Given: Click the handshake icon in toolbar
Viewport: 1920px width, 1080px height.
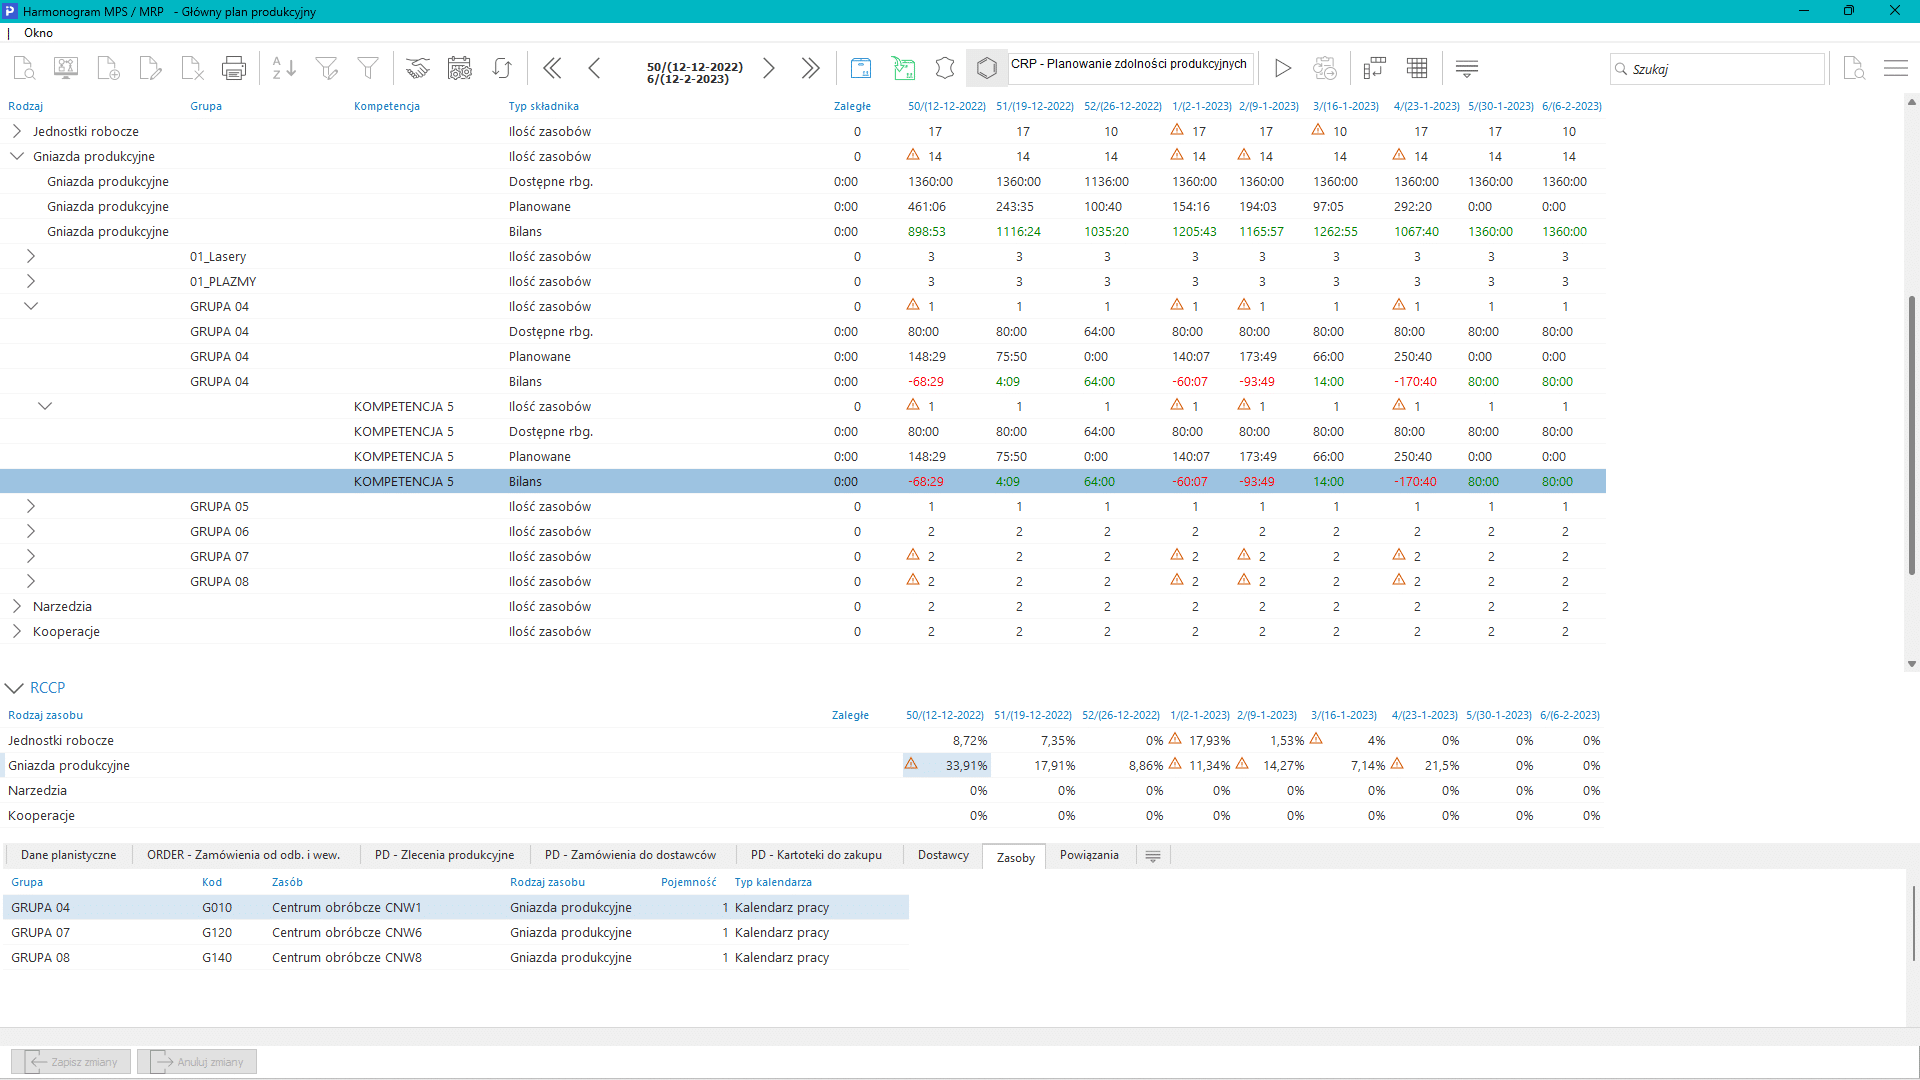Looking at the screenshot, I should click(418, 68).
